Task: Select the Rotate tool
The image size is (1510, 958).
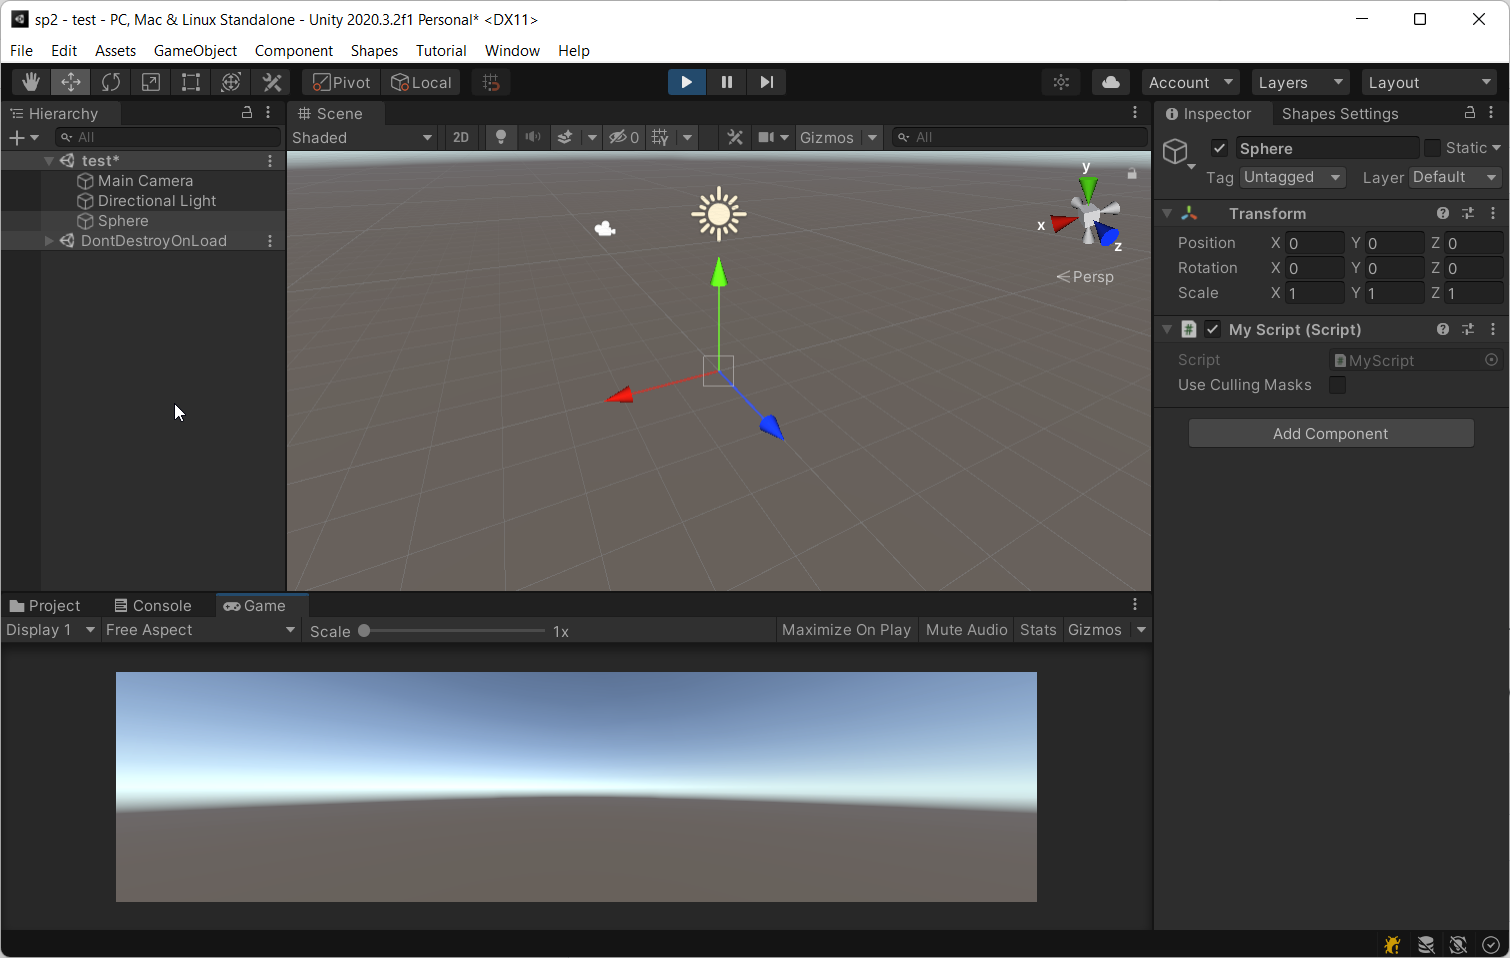Action: pos(111,82)
